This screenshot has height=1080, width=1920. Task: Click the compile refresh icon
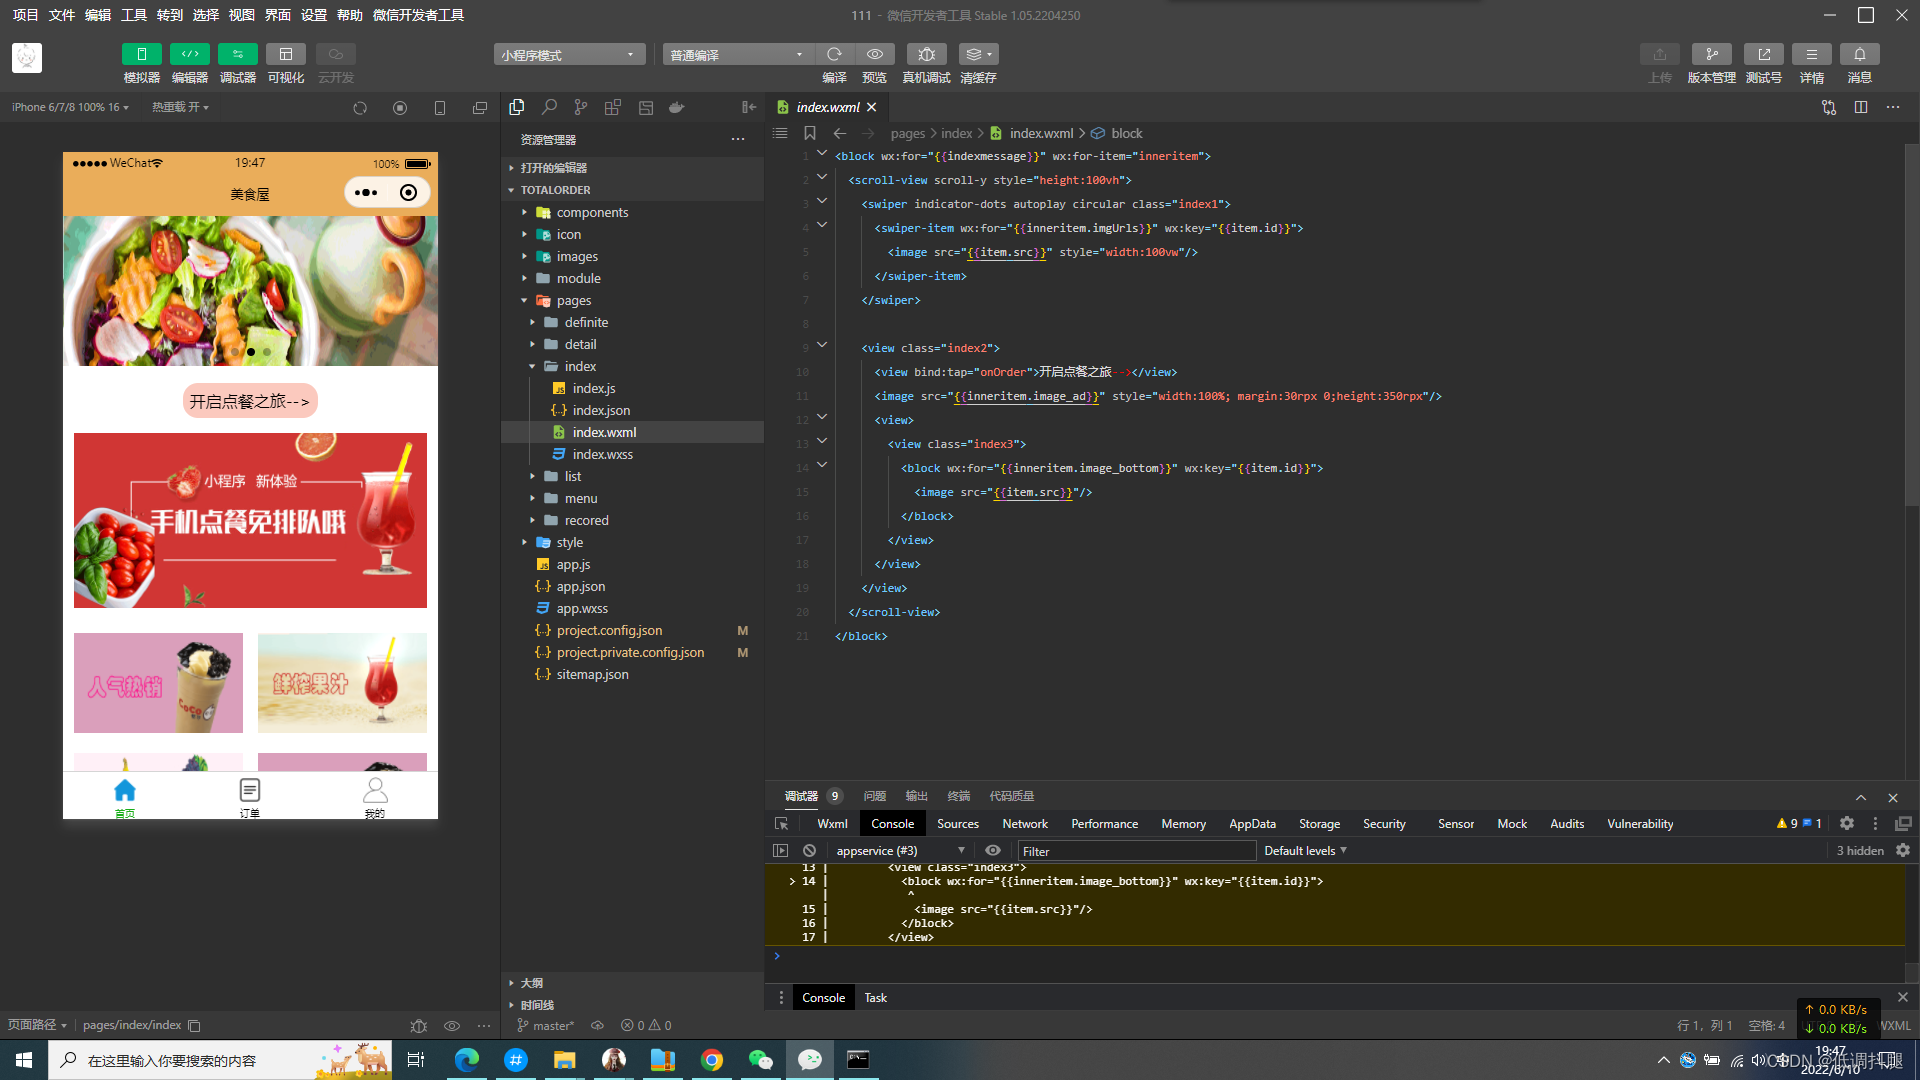click(834, 54)
